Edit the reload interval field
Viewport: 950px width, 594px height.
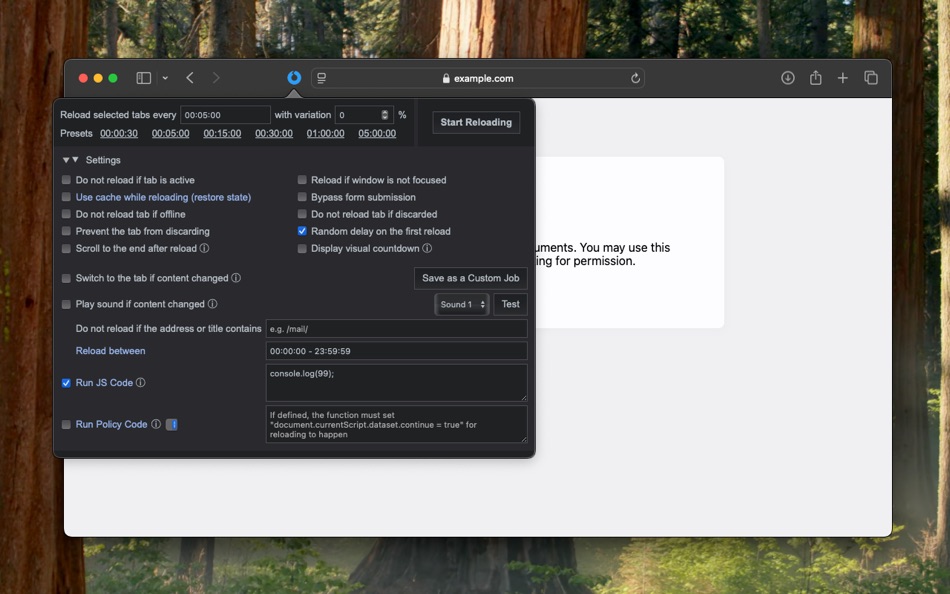coord(225,115)
